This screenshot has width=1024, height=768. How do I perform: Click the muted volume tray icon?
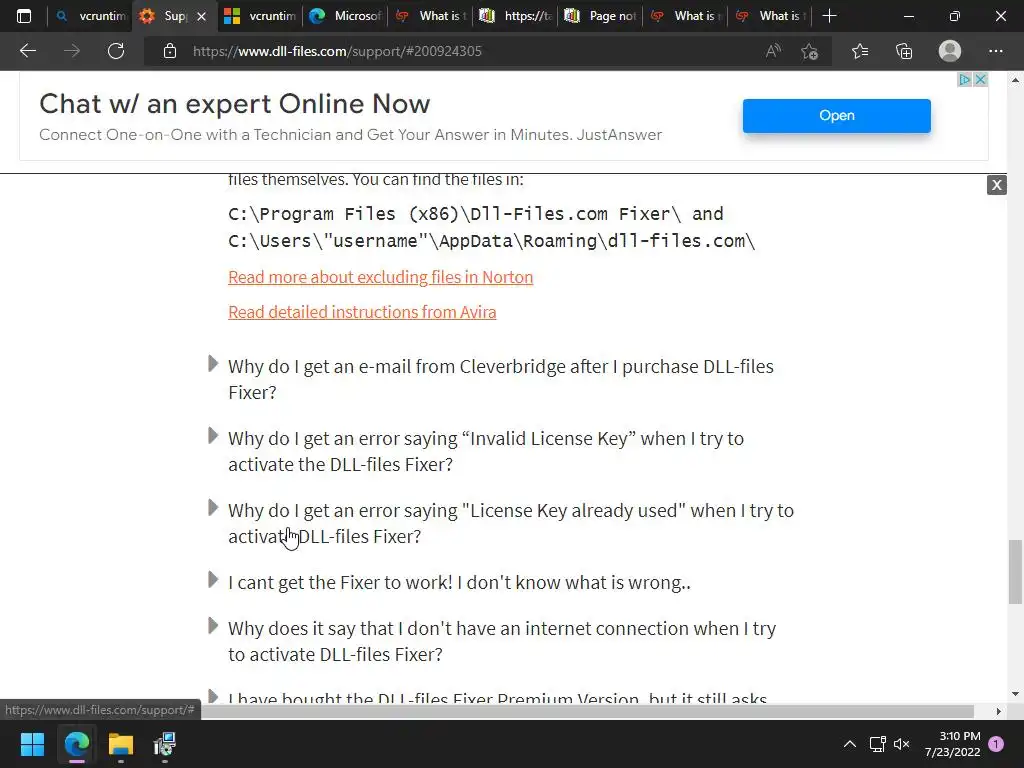point(902,744)
